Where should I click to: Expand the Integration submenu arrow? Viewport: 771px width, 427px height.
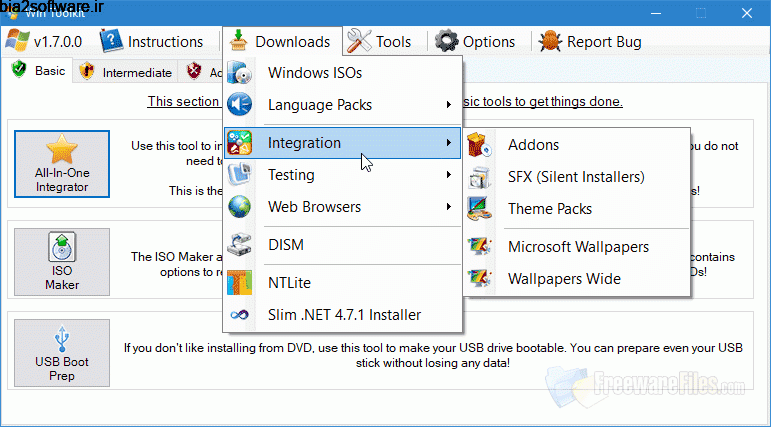pyautogui.click(x=448, y=143)
